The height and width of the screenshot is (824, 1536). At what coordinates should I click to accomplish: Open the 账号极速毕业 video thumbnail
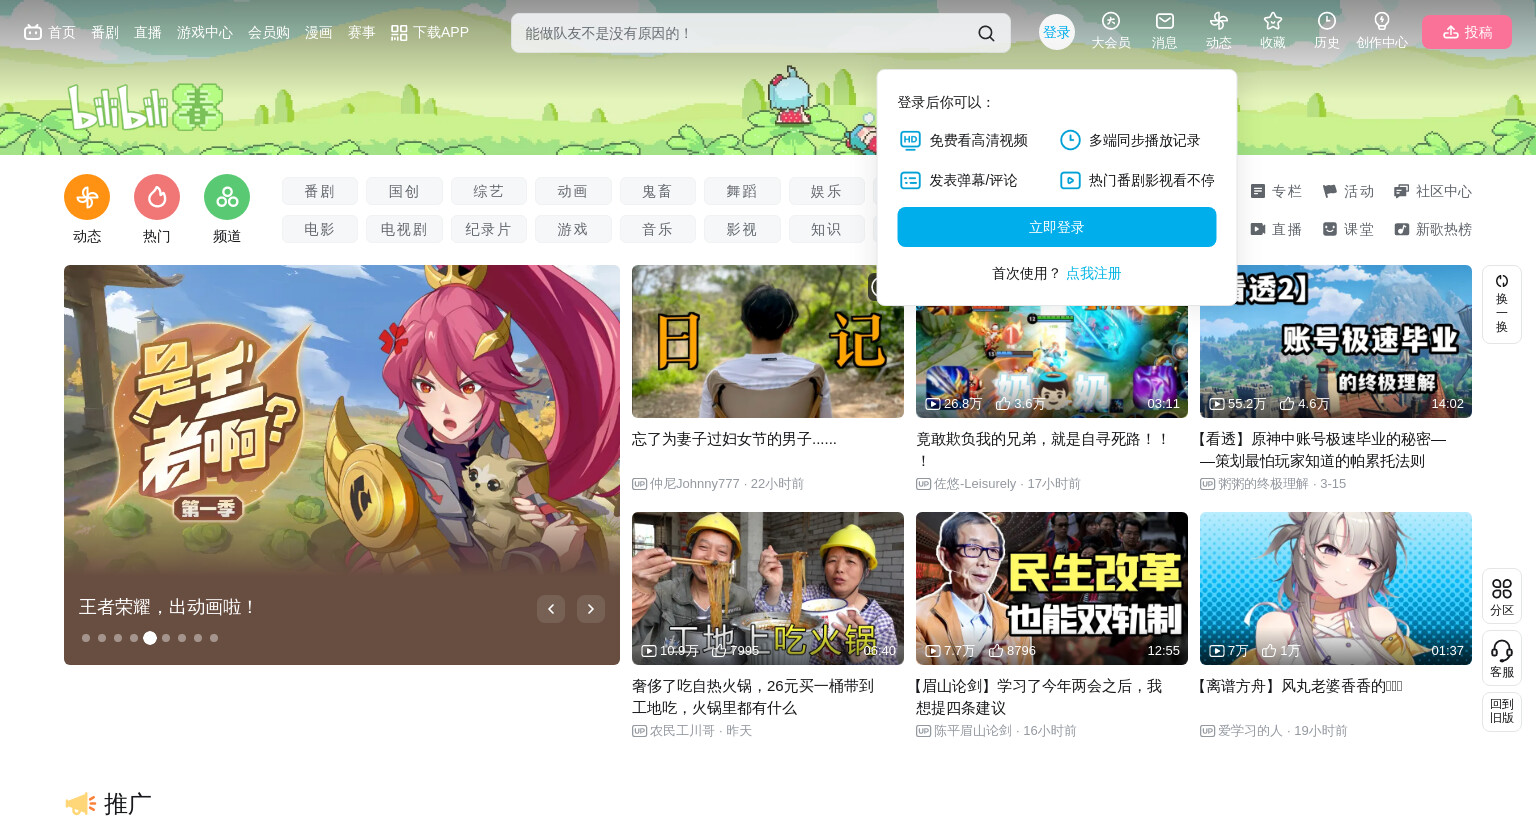(x=1336, y=341)
